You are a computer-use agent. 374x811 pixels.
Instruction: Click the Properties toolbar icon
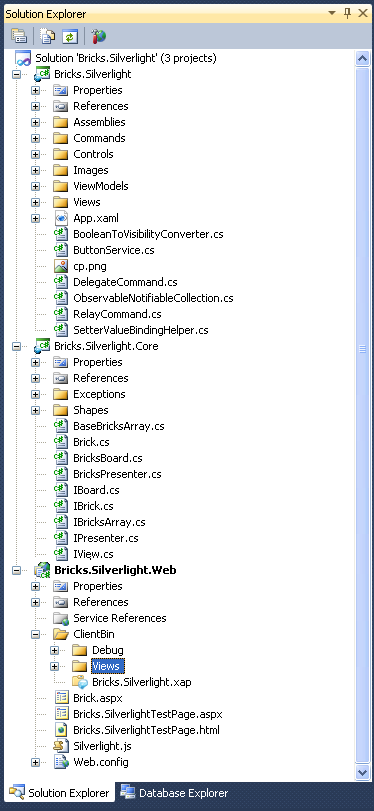point(19,36)
